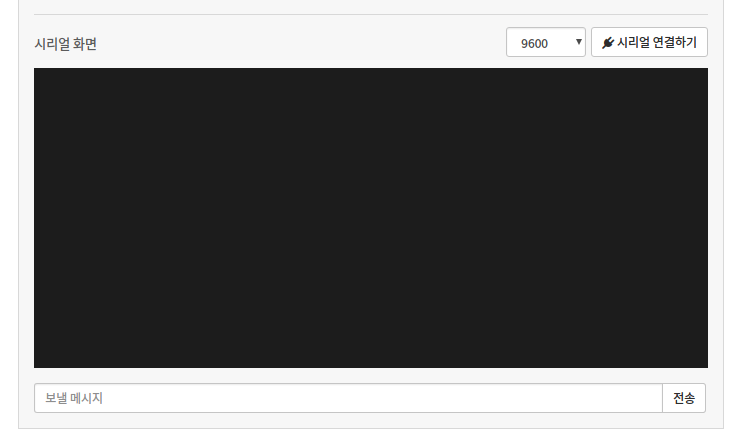Click 전송 next to the message field
This screenshot has width=737, height=442.
[684, 398]
